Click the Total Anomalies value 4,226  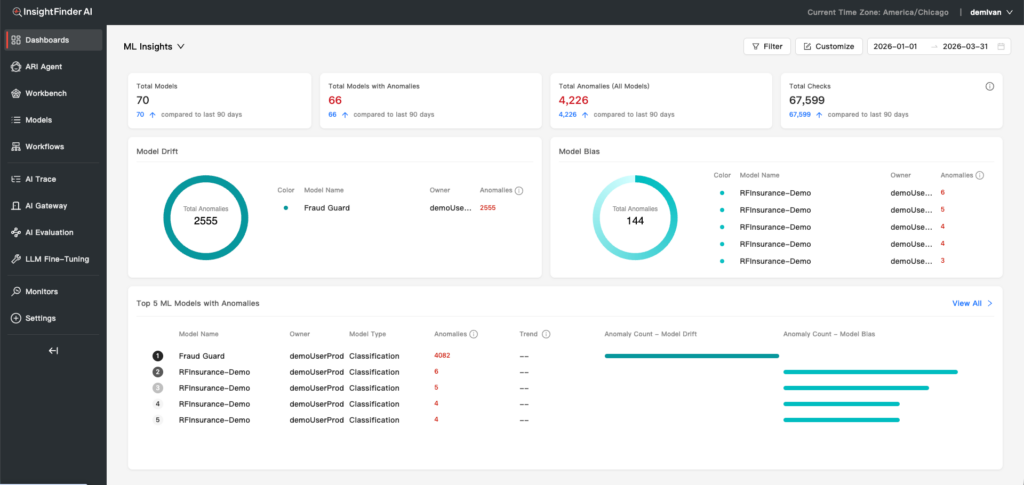click(x=574, y=101)
